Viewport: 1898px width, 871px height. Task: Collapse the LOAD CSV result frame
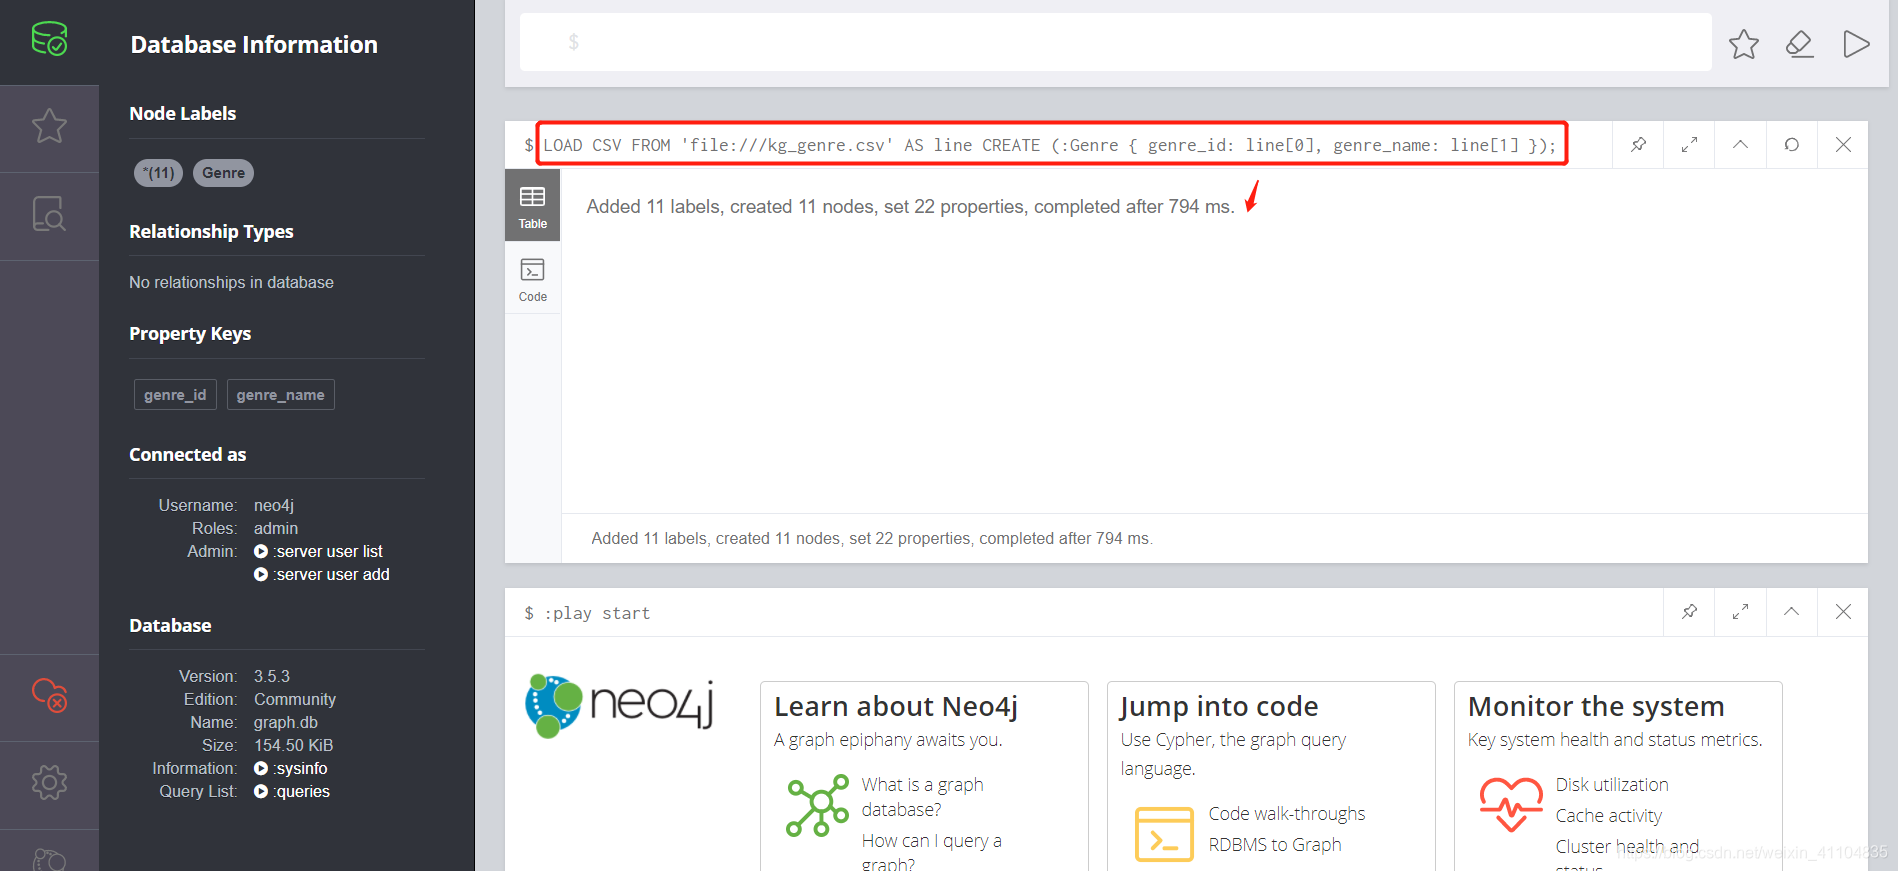(1740, 145)
